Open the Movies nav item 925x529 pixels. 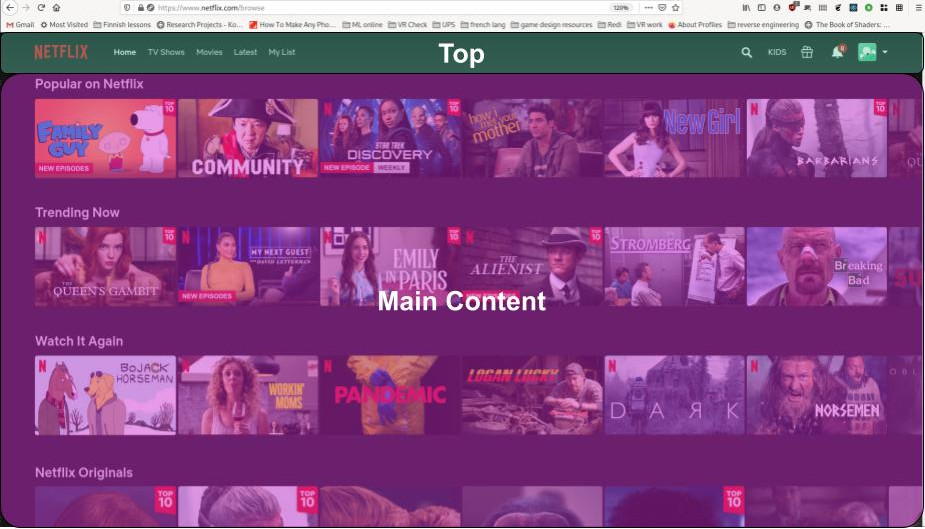[209, 52]
